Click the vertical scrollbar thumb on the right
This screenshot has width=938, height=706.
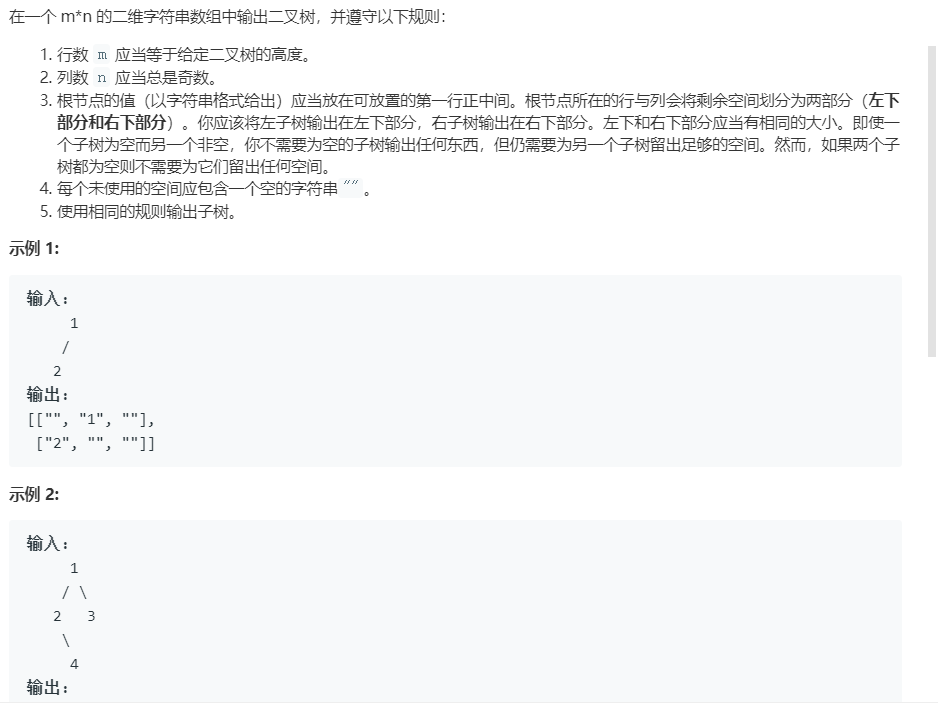pyautogui.click(x=931, y=202)
